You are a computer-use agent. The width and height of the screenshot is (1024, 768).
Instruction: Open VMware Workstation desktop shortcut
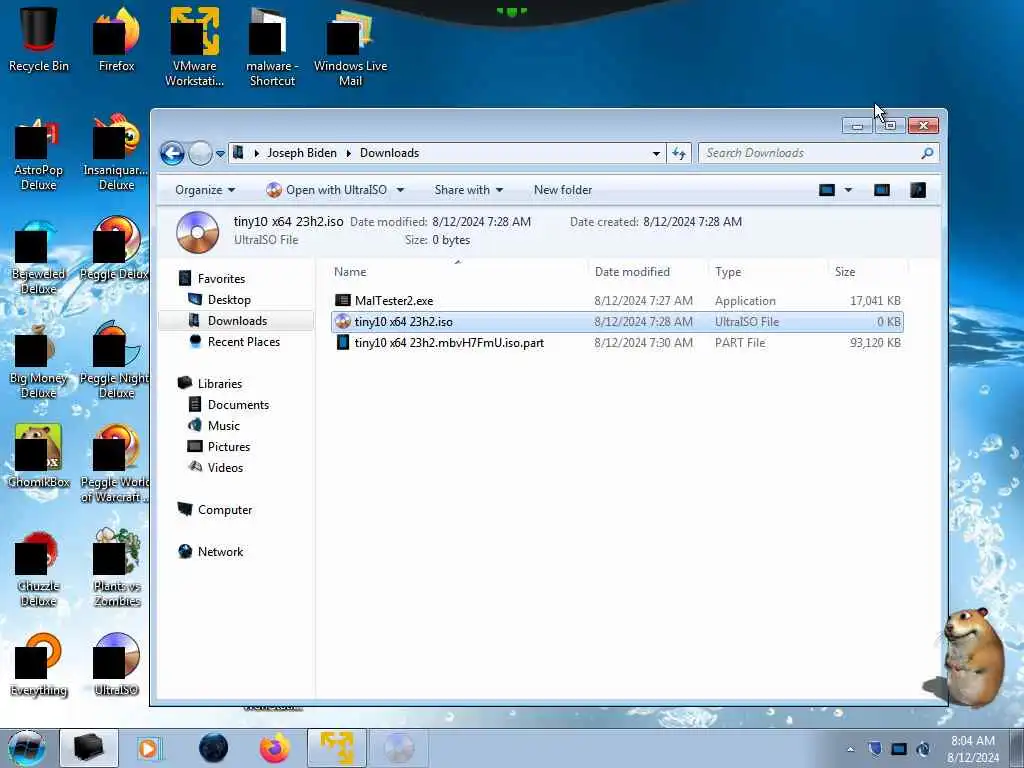pos(195,47)
